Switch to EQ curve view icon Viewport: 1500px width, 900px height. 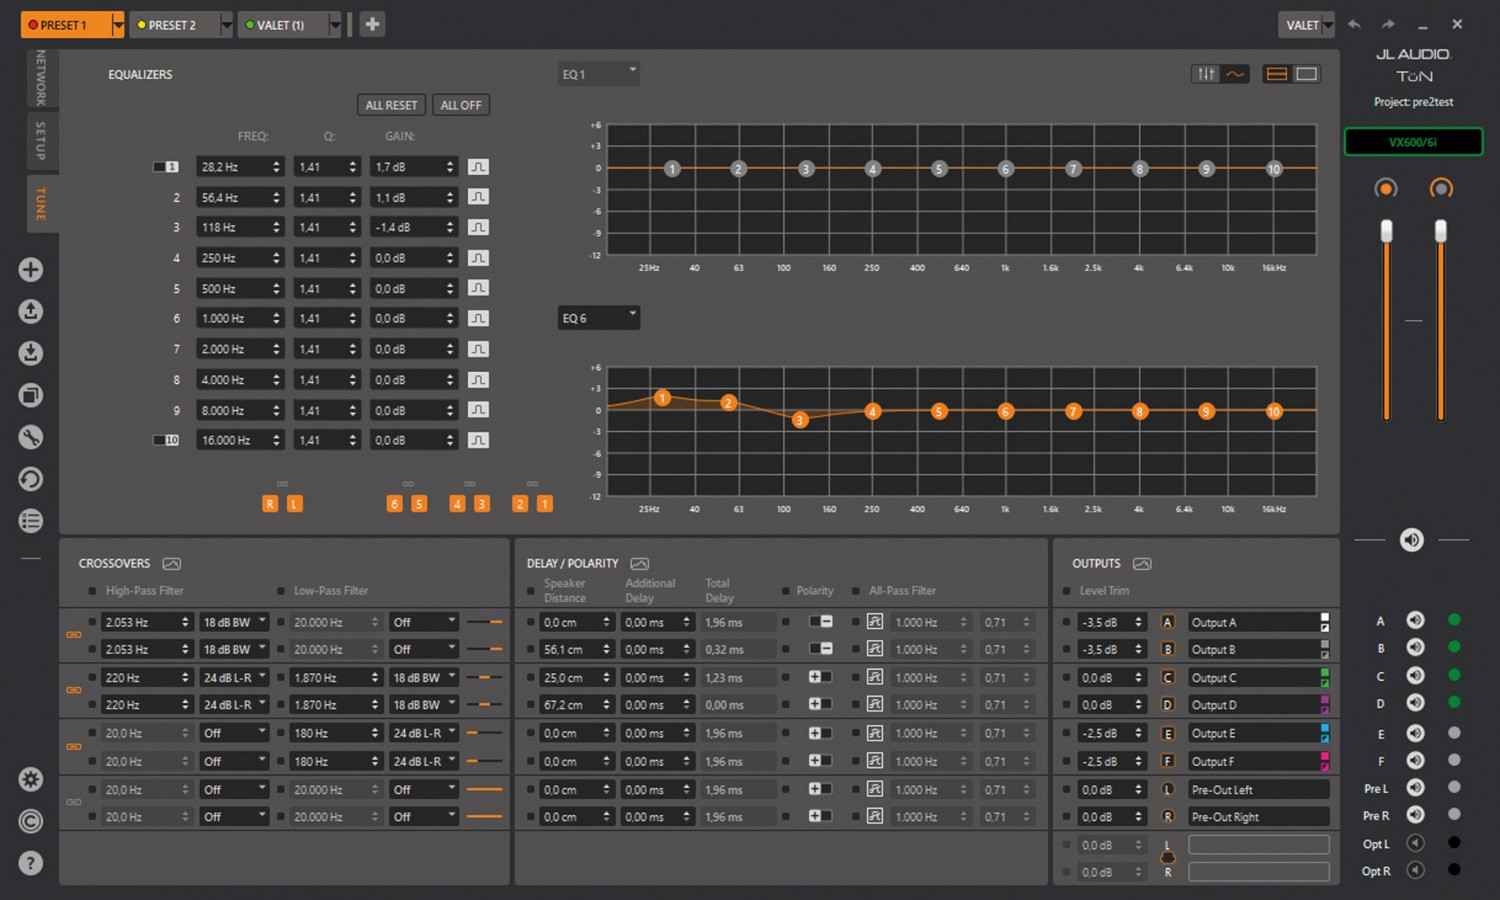(x=1235, y=74)
